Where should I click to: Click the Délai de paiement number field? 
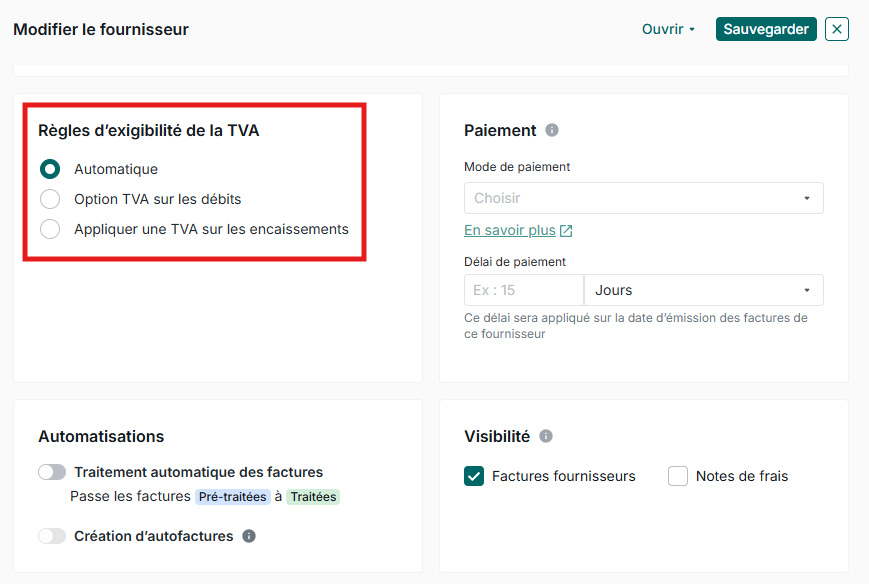pos(523,290)
